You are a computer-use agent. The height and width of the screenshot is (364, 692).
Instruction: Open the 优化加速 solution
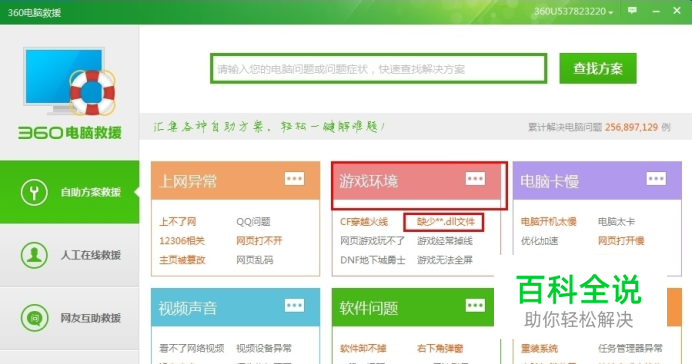[539, 241]
